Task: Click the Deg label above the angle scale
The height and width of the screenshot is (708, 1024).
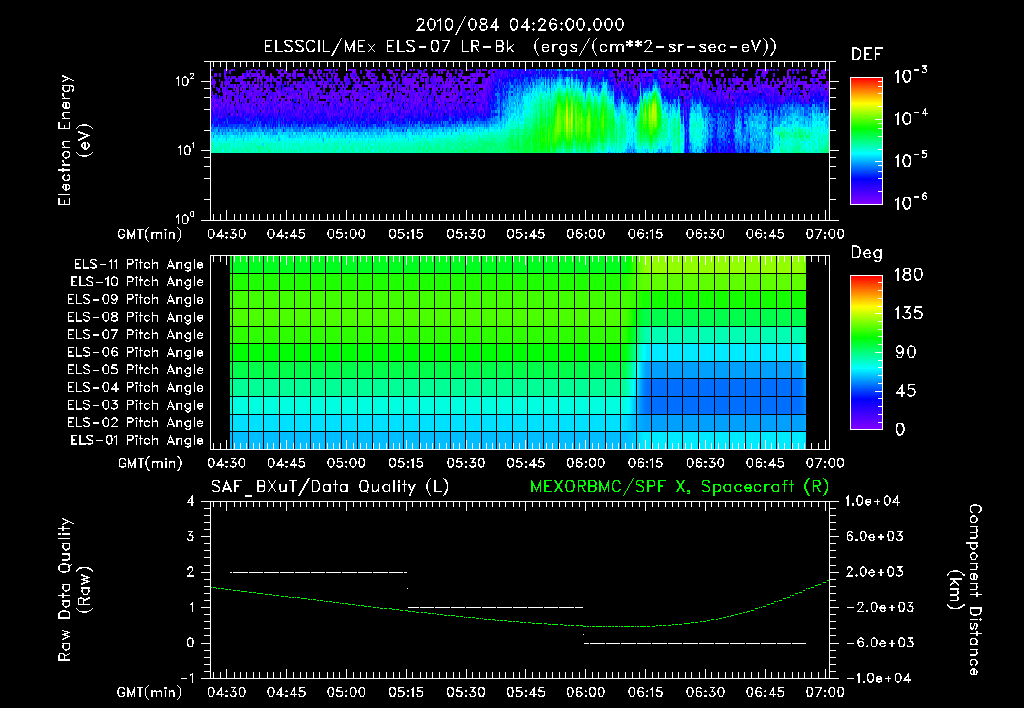Action: [867, 253]
